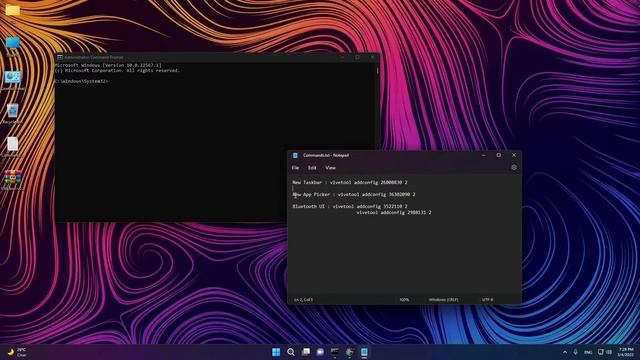
Task: Click the 'Ln 2, Col 1' status bar entry
Action: 303,300
